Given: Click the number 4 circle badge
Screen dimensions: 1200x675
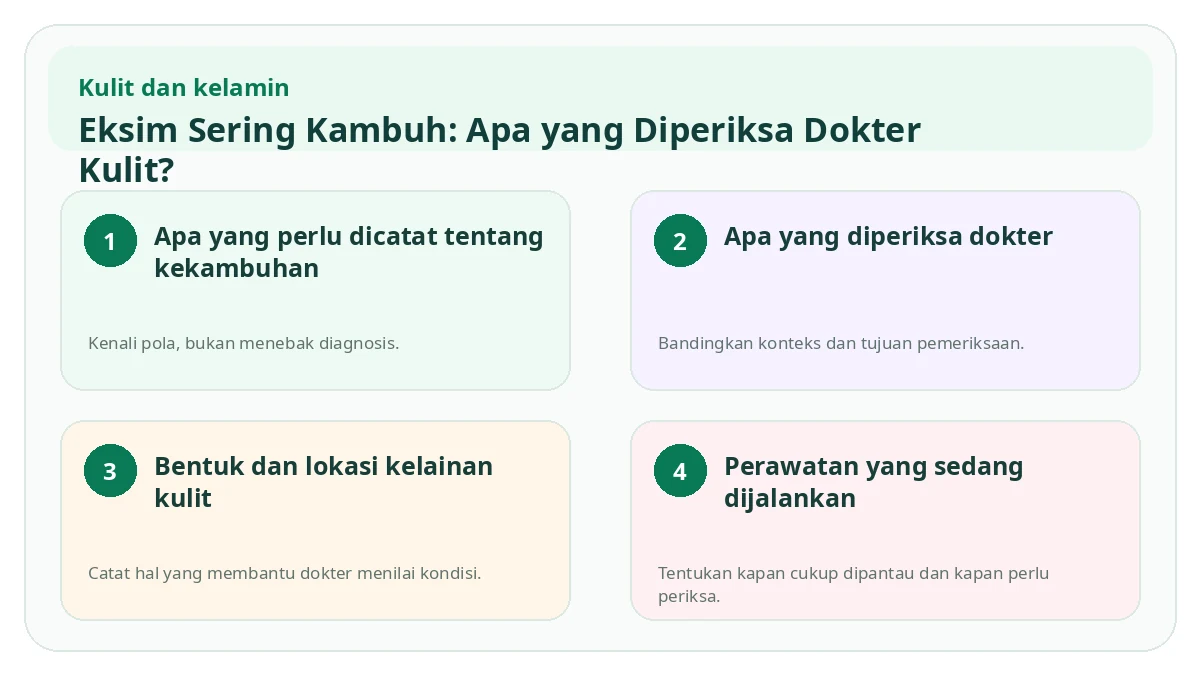Looking at the screenshot, I should tap(680, 471).
